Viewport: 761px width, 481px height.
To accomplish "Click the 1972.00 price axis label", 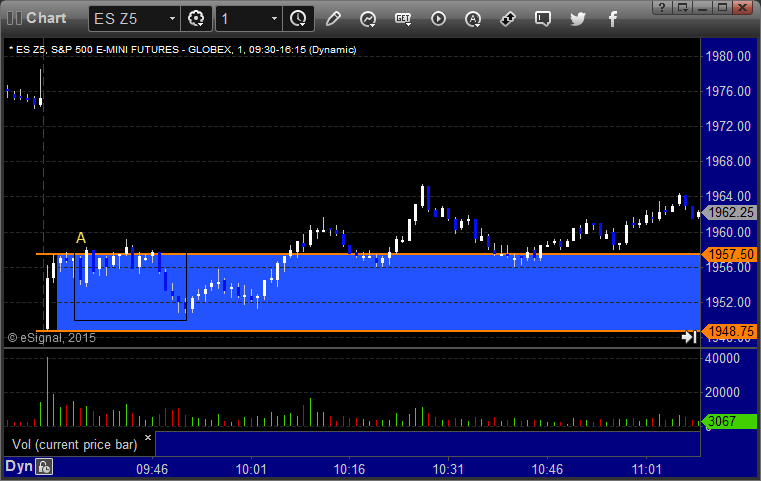I will 728,126.
